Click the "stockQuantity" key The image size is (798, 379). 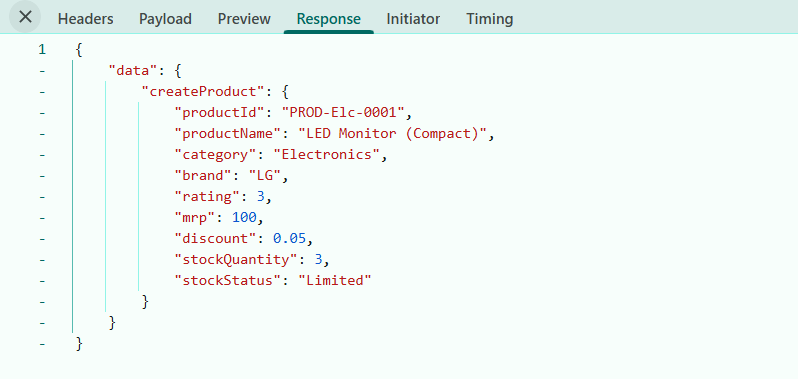[x=236, y=260]
